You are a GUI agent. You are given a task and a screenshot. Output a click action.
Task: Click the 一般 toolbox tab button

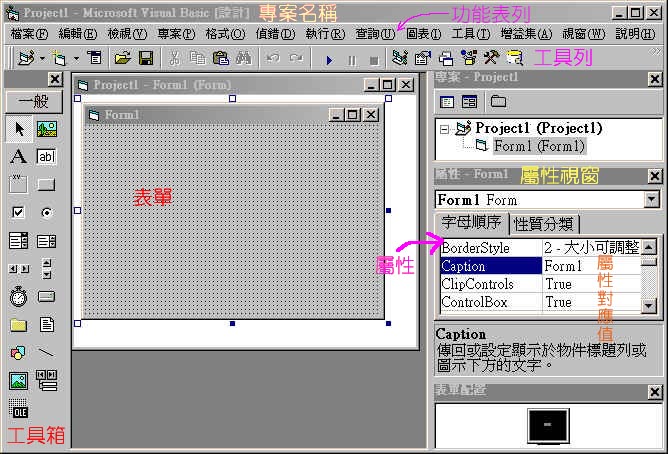click(x=35, y=101)
